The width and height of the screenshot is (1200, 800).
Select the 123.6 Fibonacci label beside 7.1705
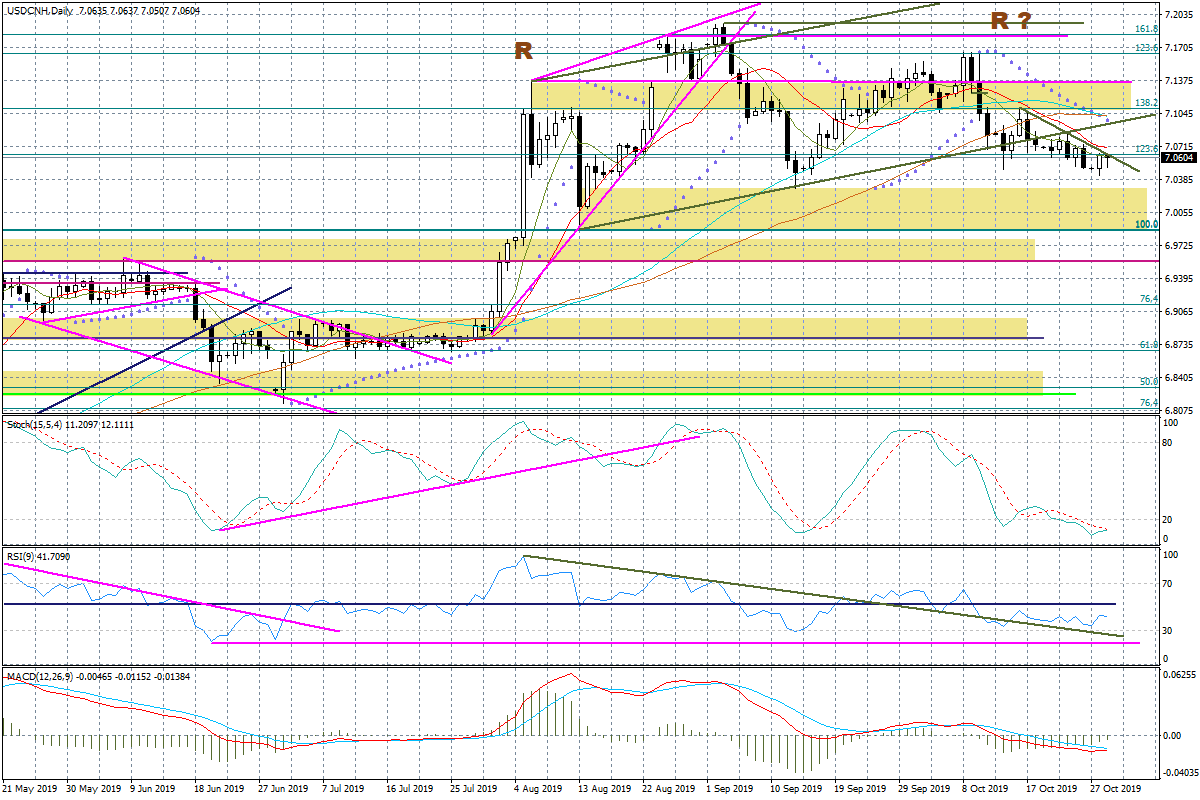(1147, 48)
